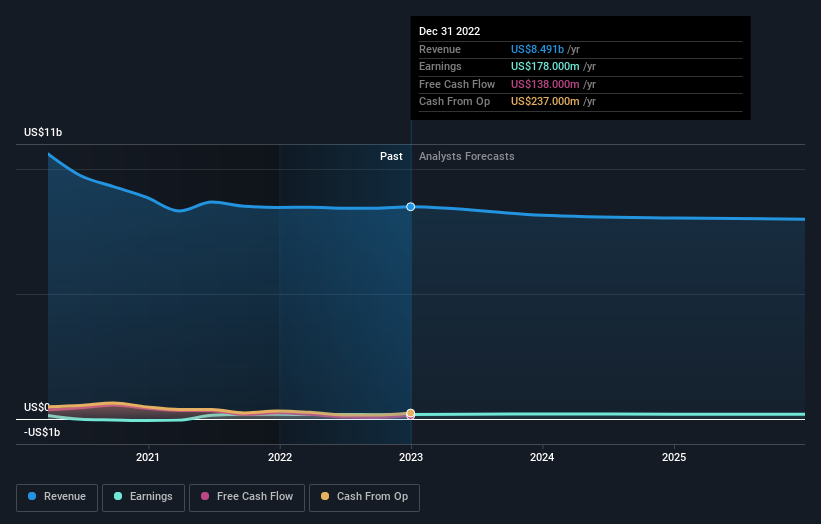Click the pink Free Cash Flow legend dot
The height and width of the screenshot is (524, 821).
pos(205,496)
